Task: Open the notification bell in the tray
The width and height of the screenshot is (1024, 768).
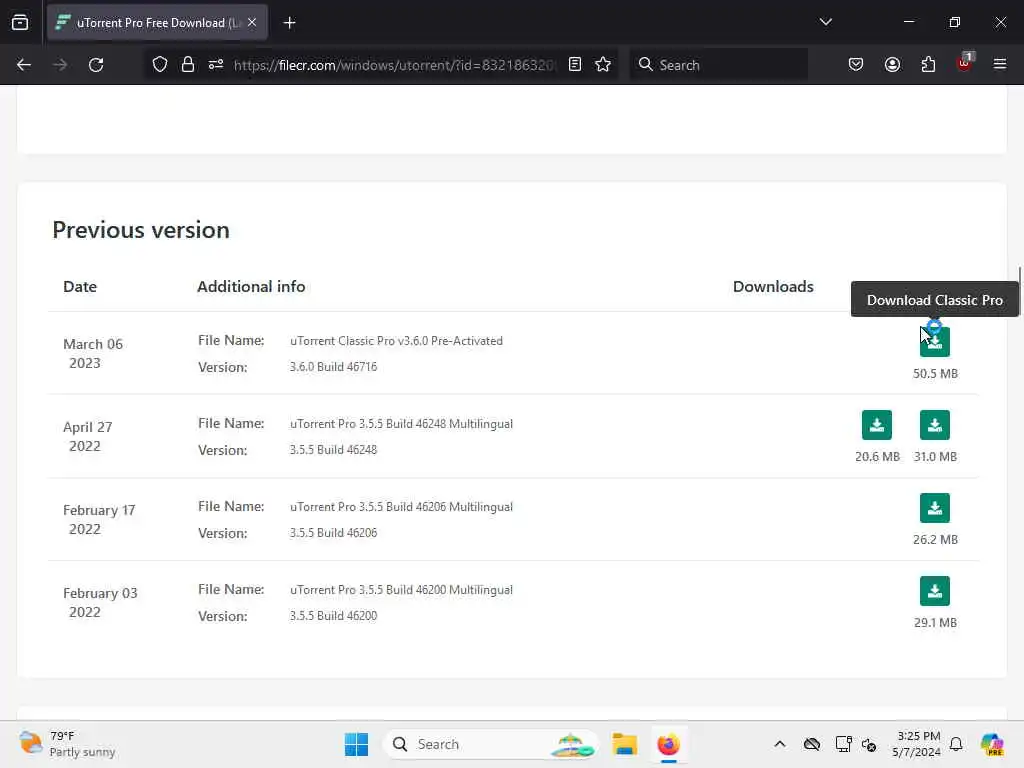Action: click(x=956, y=744)
